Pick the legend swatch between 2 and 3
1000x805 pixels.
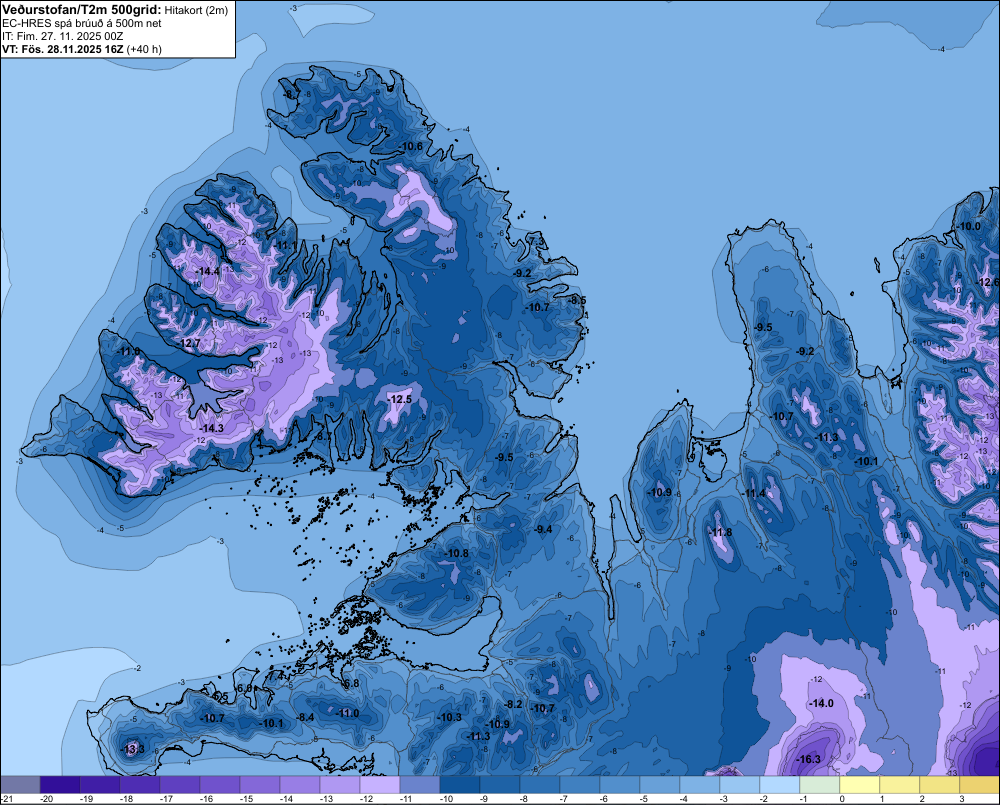939,785
